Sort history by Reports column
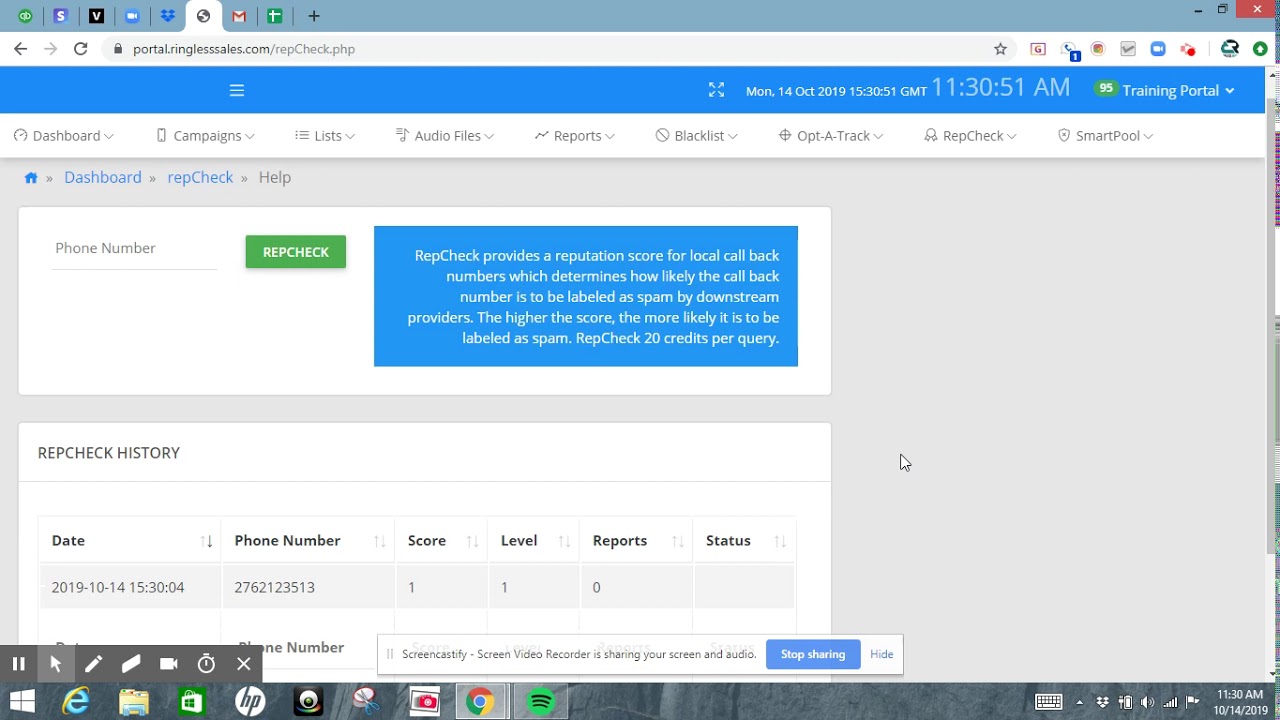The height and width of the screenshot is (720, 1280). point(636,541)
